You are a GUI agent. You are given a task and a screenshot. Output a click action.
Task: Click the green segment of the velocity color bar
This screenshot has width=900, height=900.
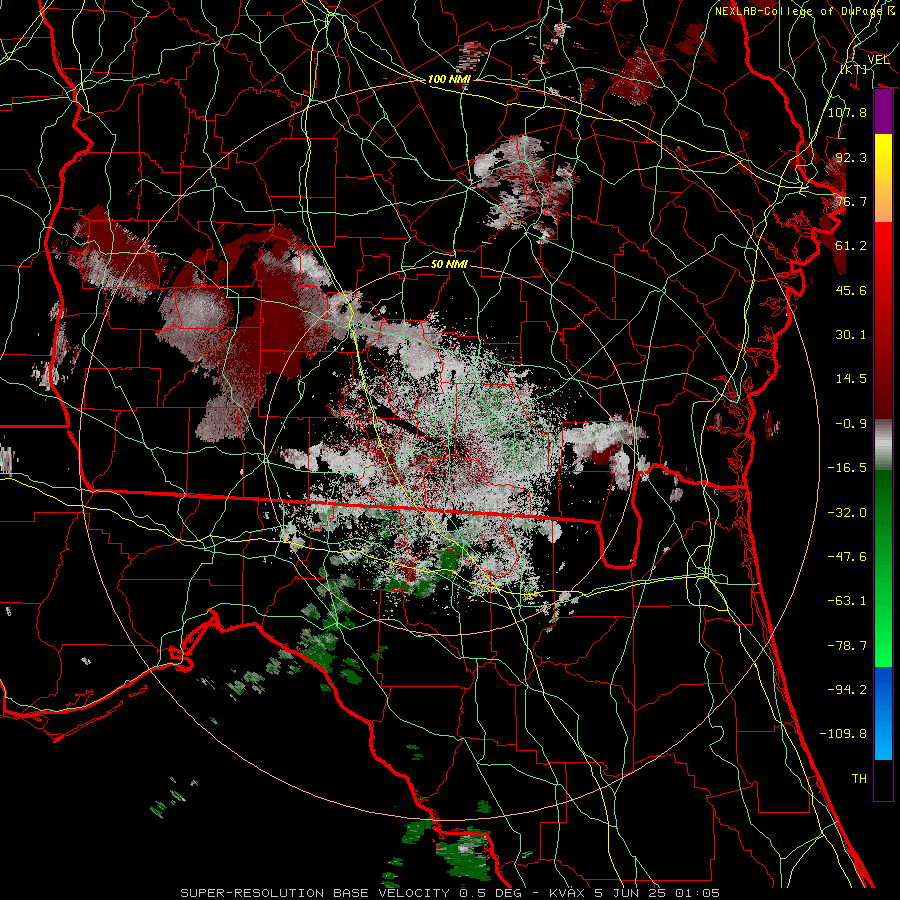(x=883, y=568)
